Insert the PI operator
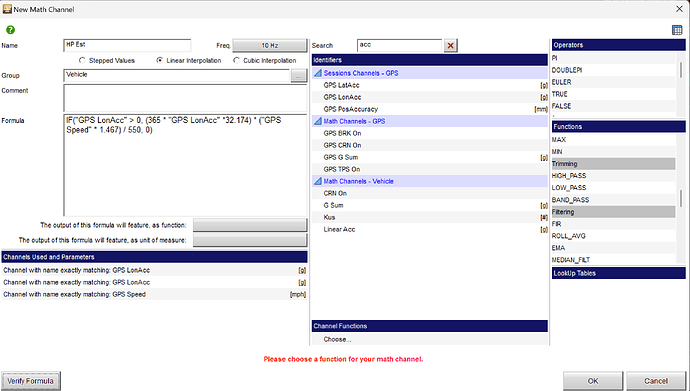Viewport: 690px width, 391px height. coord(613,58)
